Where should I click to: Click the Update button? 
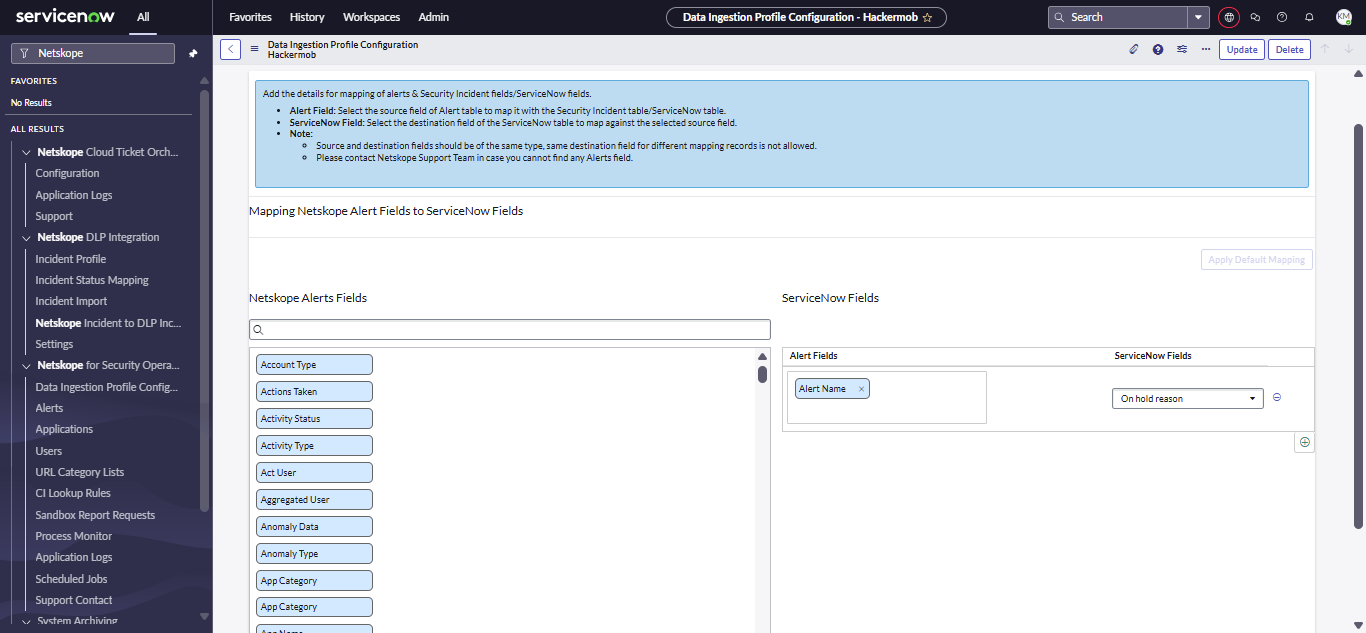tap(1242, 49)
